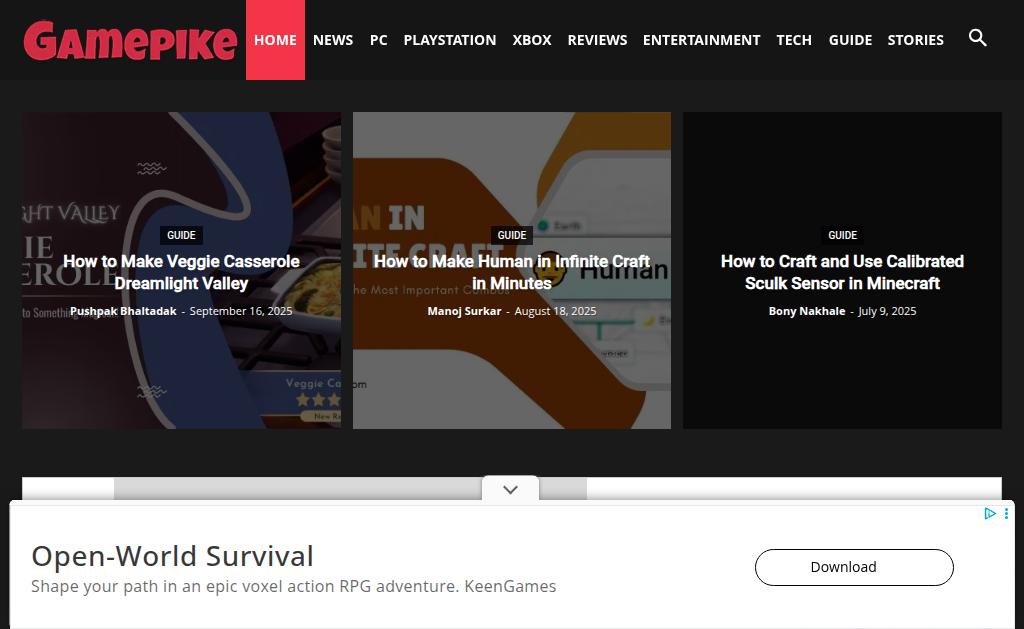Viewport: 1024px width, 629px height.
Task: Click the KeenGames ad description text
Action: coord(294,587)
